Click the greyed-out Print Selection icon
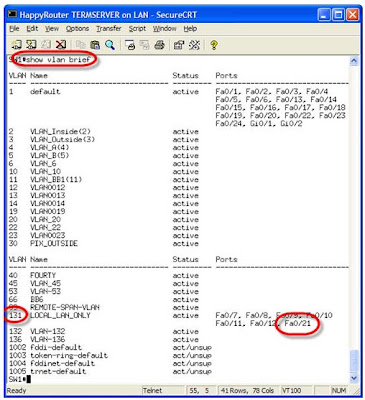The width and height of the screenshot is (365, 400). (145, 44)
